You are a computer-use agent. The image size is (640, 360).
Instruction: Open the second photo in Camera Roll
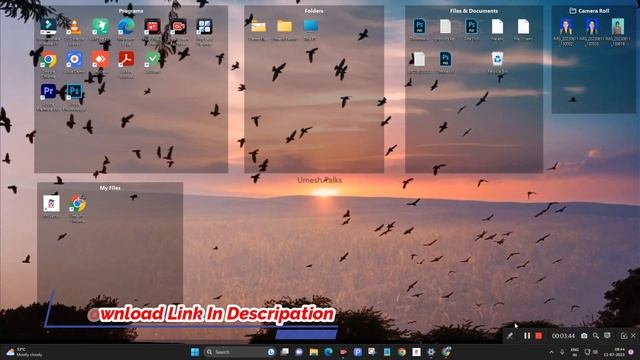[x=592, y=27]
